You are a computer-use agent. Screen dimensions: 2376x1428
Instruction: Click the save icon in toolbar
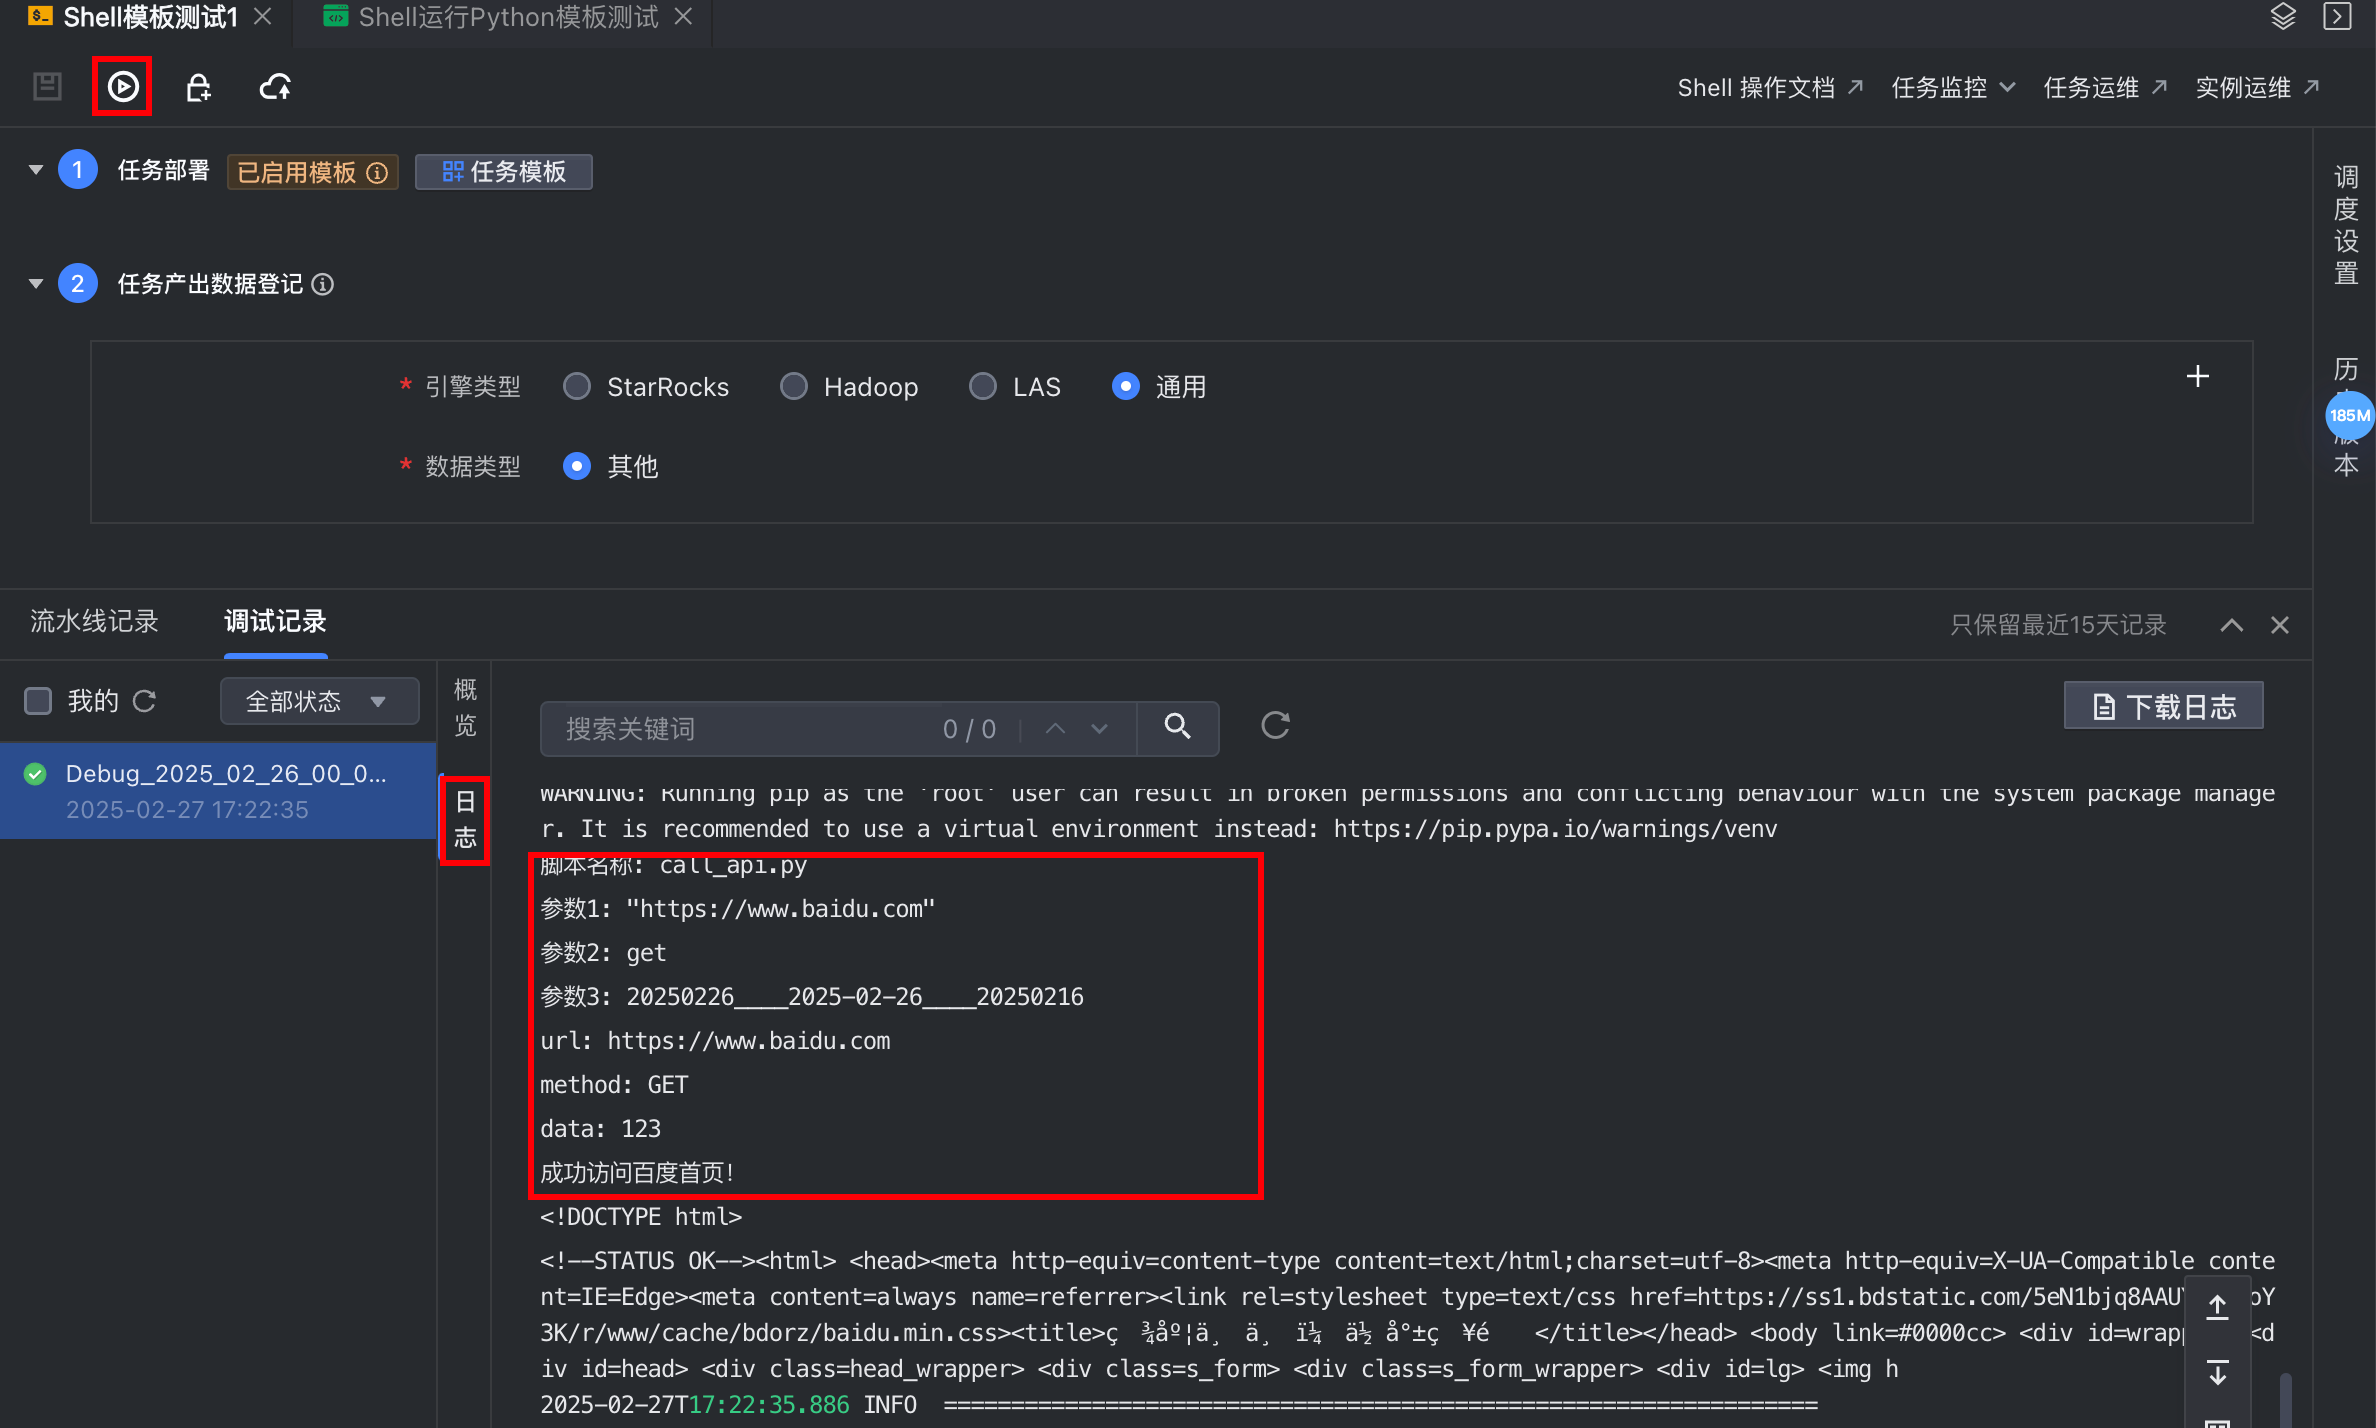coord(47,87)
